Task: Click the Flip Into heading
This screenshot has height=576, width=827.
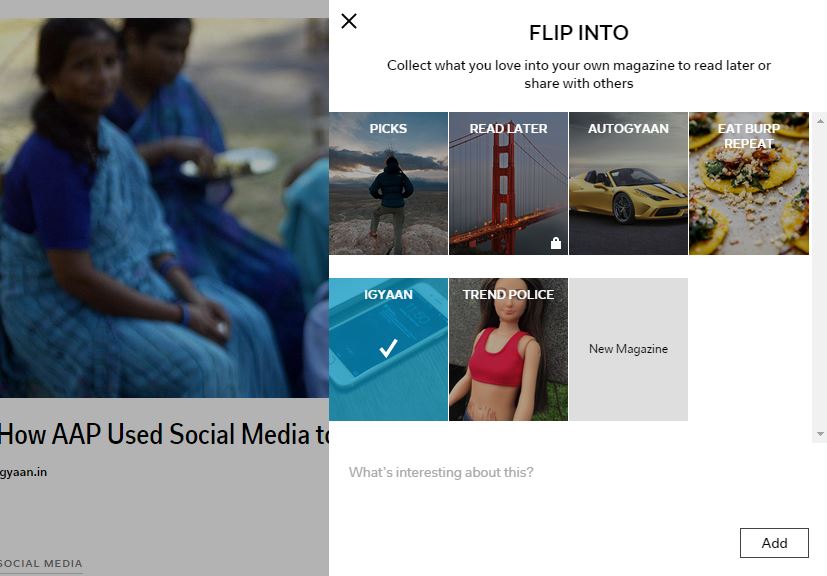Action: pyautogui.click(x=579, y=33)
